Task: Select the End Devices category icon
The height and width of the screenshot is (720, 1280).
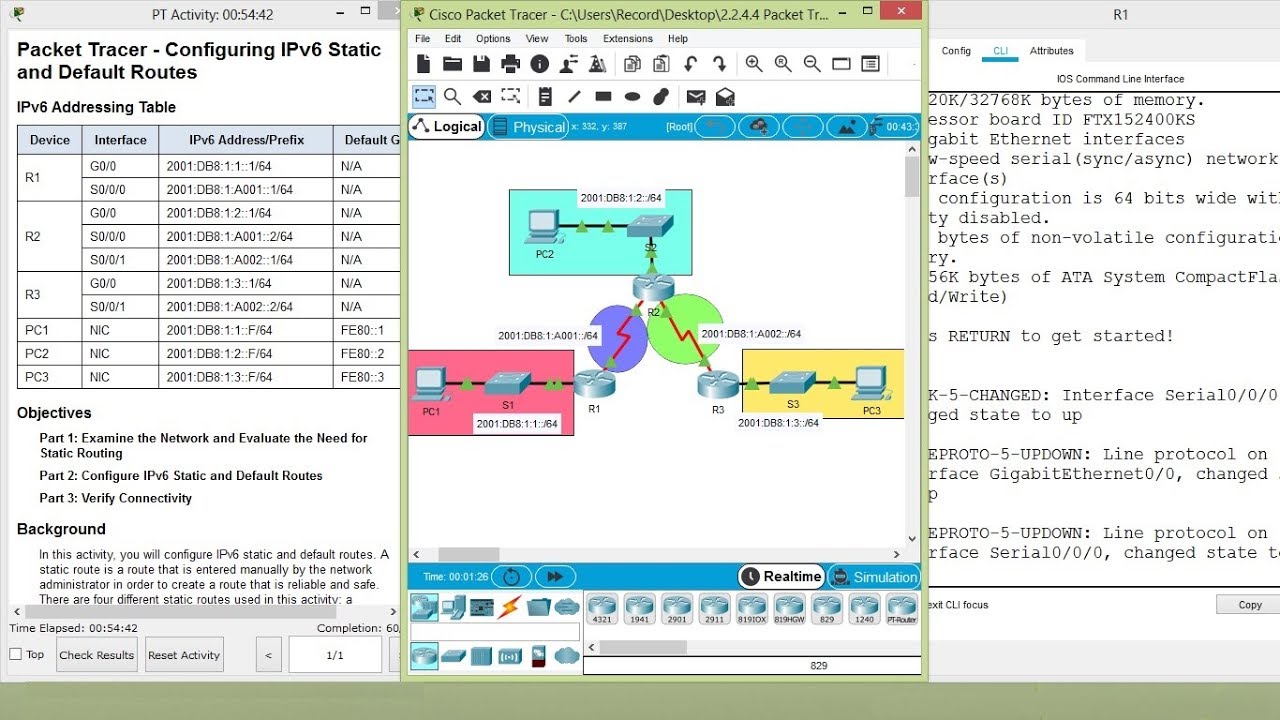Action: (453, 606)
